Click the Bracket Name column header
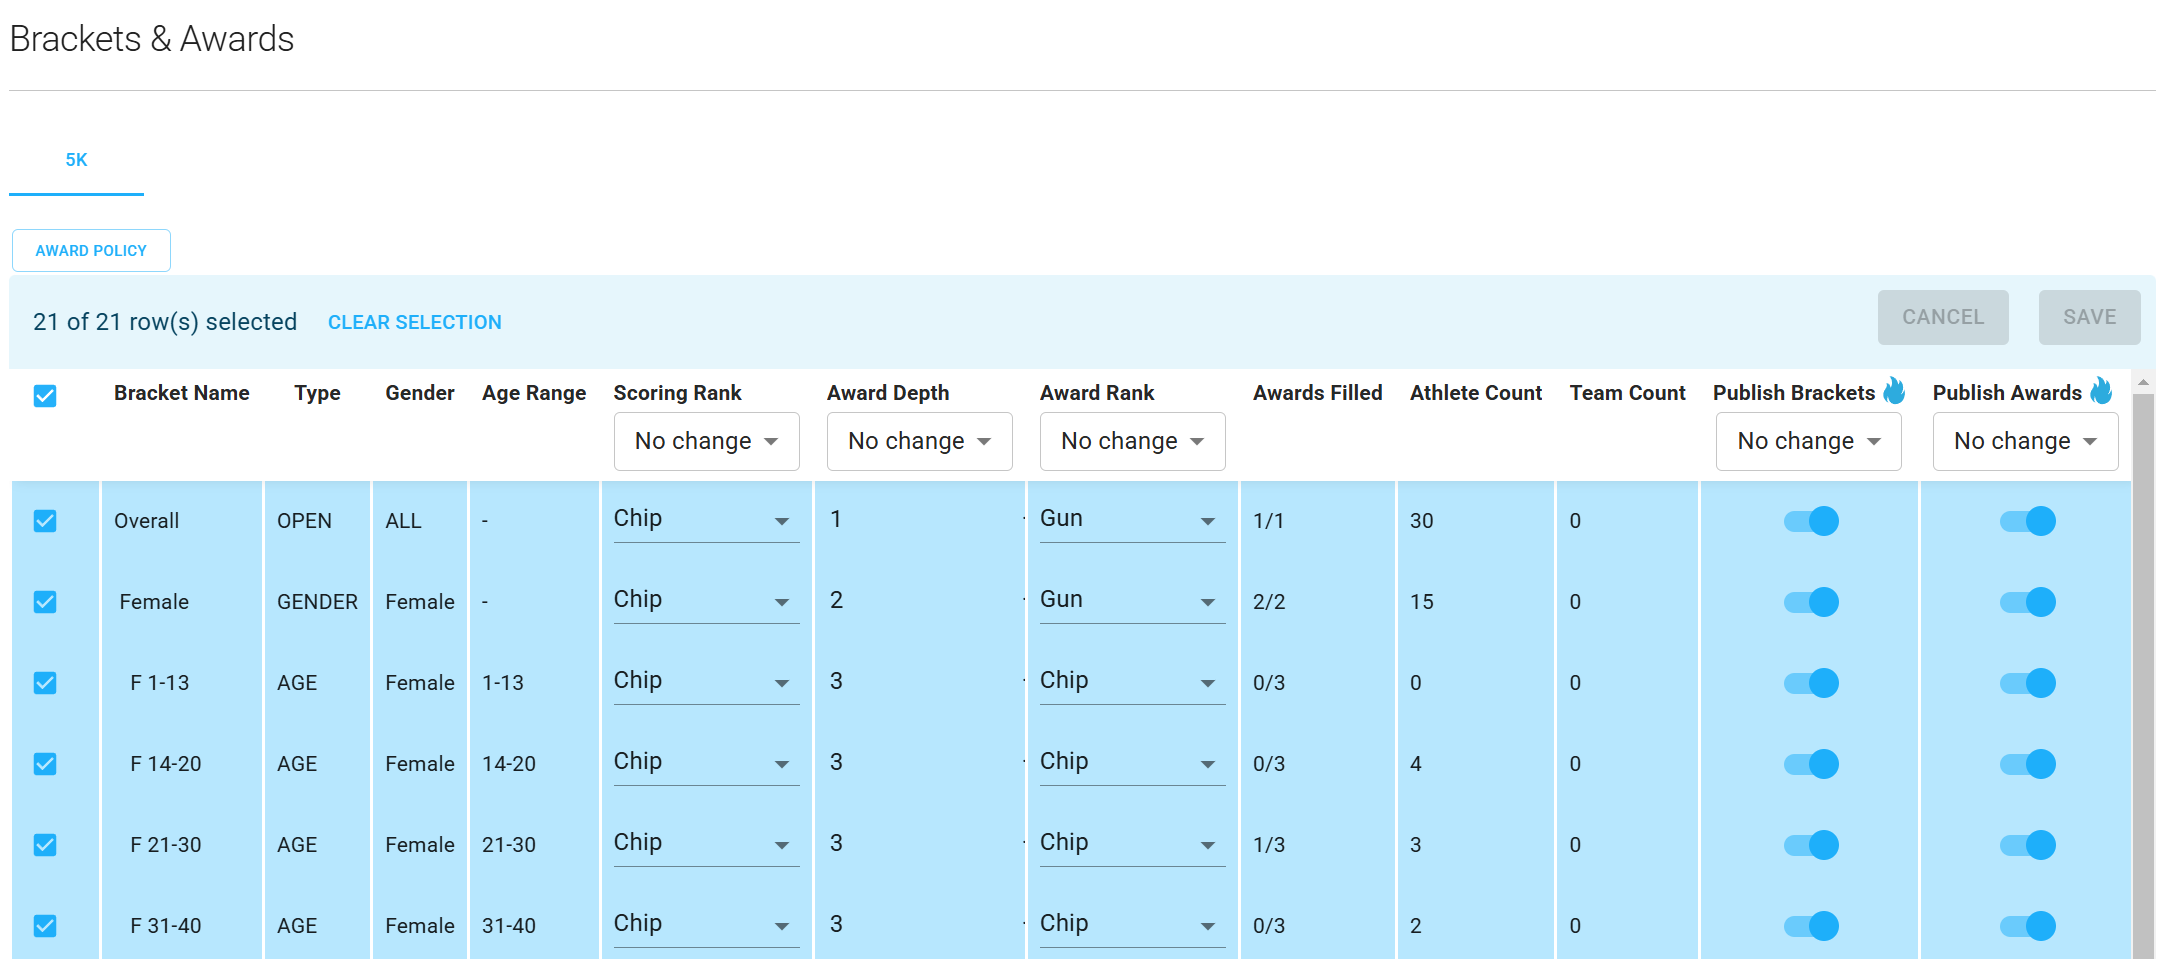 pyautogui.click(x=182, y=393)
